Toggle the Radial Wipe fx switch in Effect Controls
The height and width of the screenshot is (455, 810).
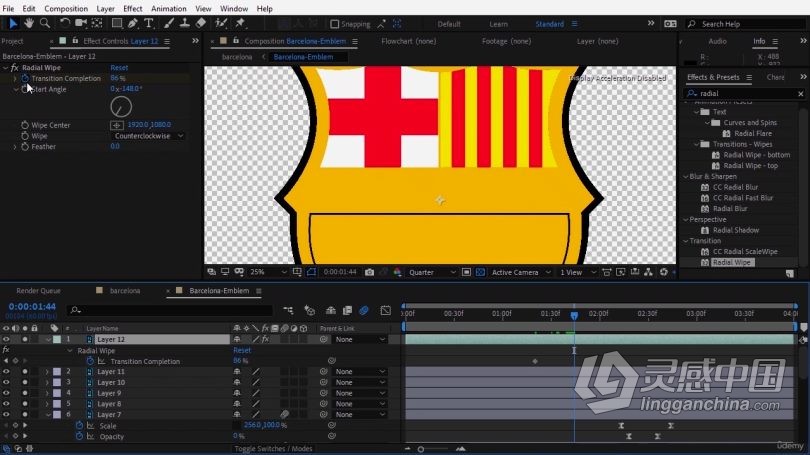click(x=14, y=68)
